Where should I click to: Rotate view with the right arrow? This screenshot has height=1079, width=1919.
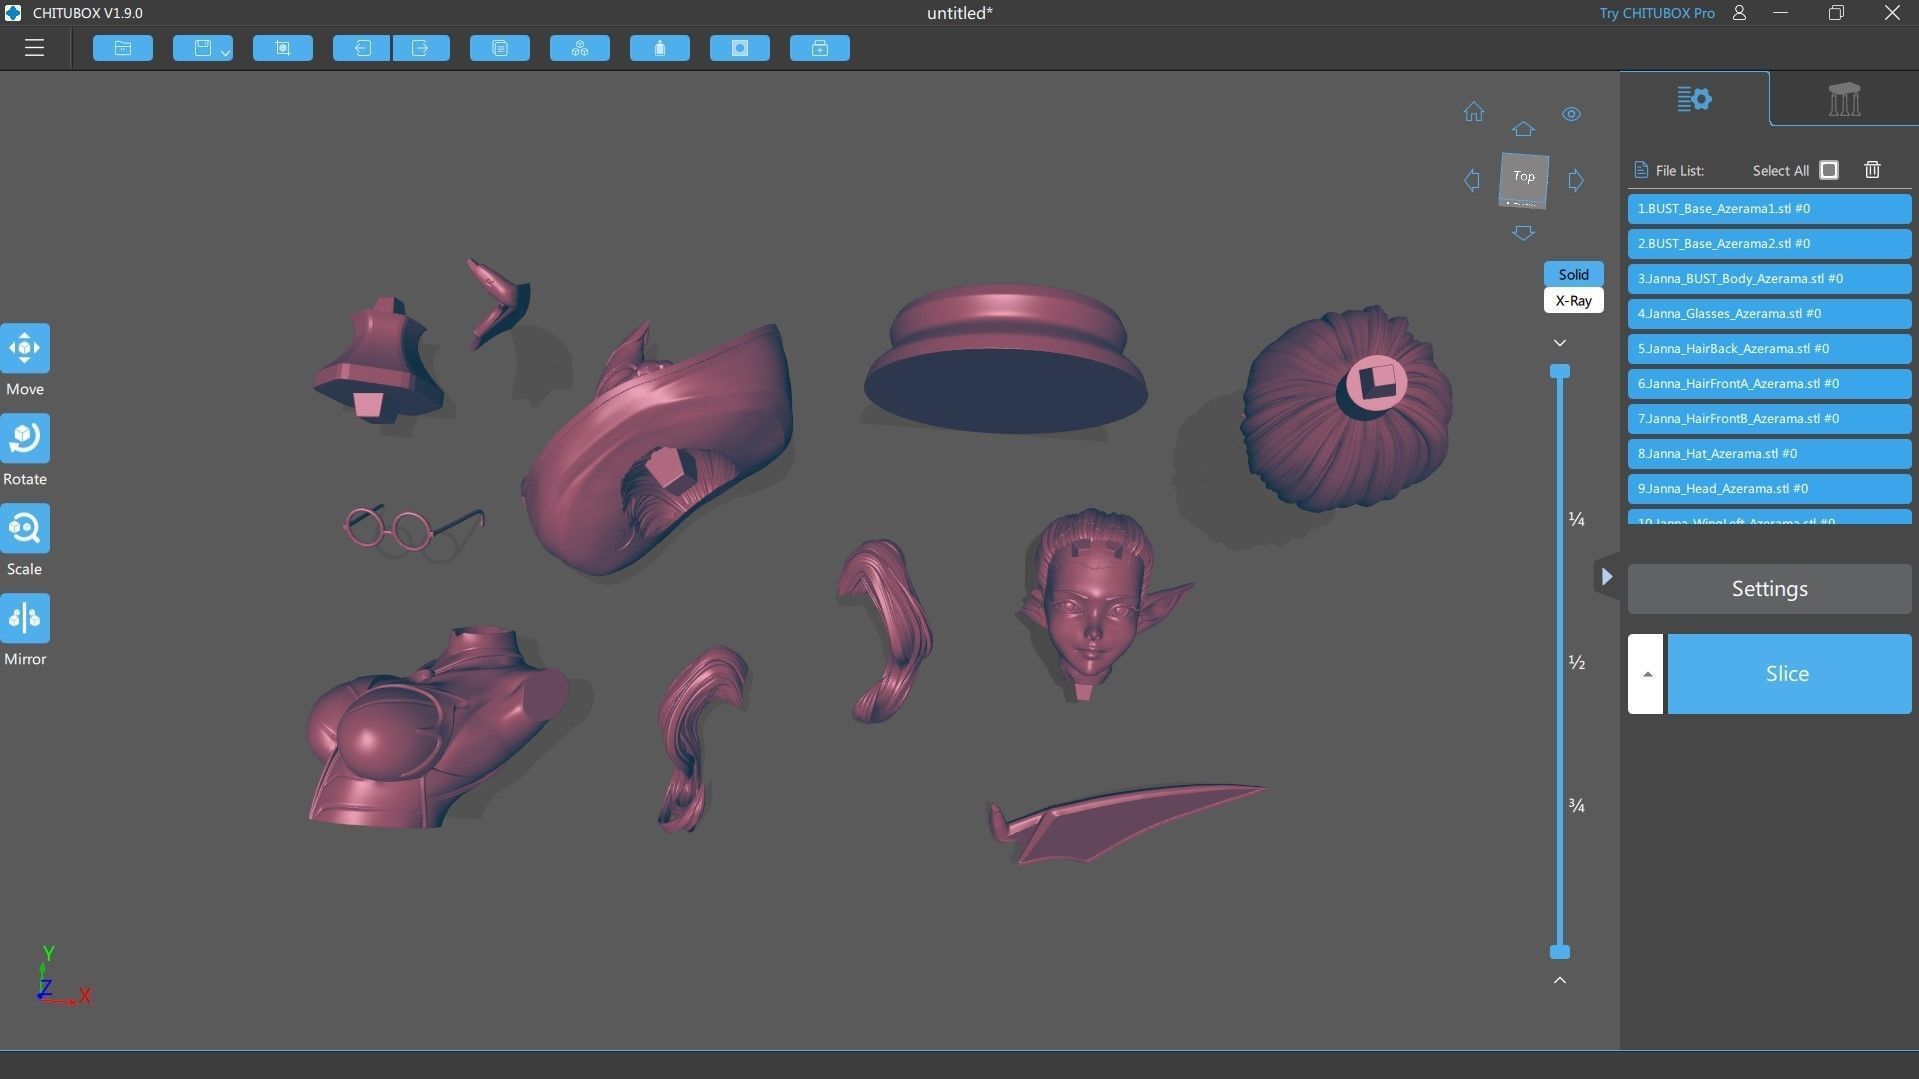[1576, 181]
